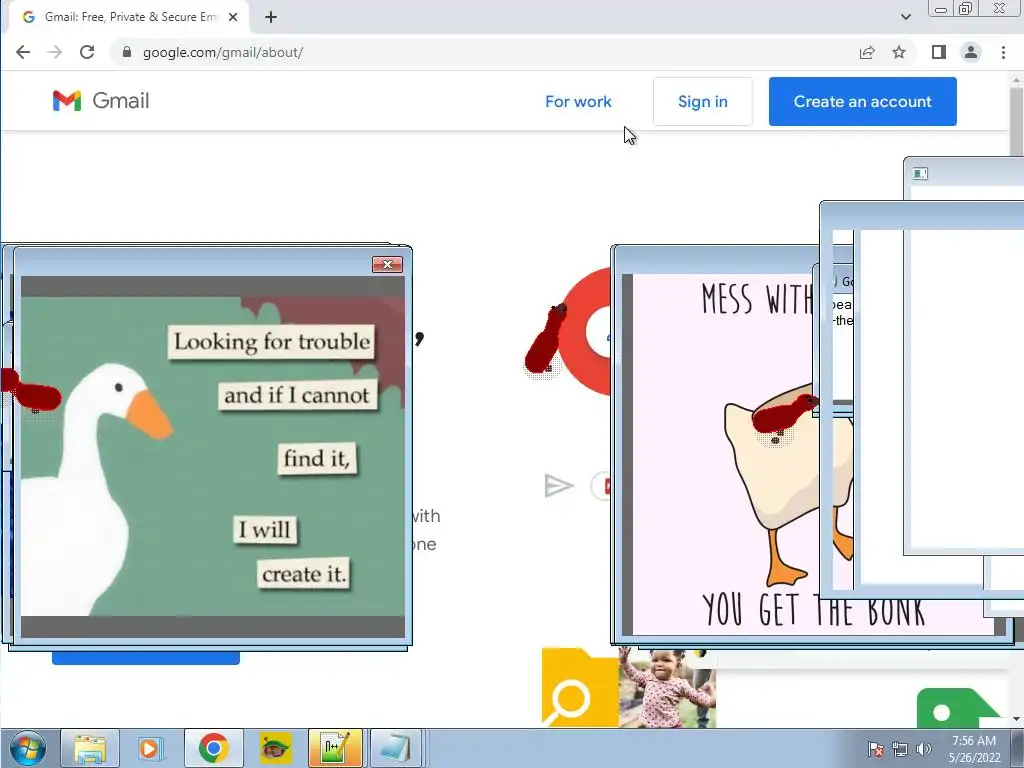Click the Action Center flag tray icon
Image resolution: width=1024 pixels, height=768 pixels.
point(876,749)
